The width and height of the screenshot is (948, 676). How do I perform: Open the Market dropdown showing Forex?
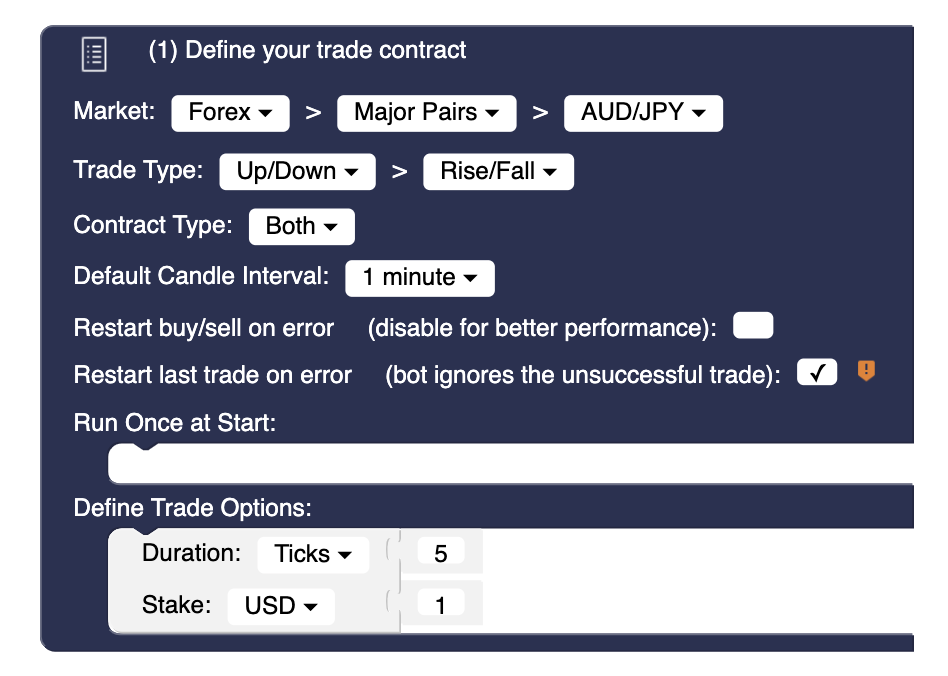click(230, 113)
